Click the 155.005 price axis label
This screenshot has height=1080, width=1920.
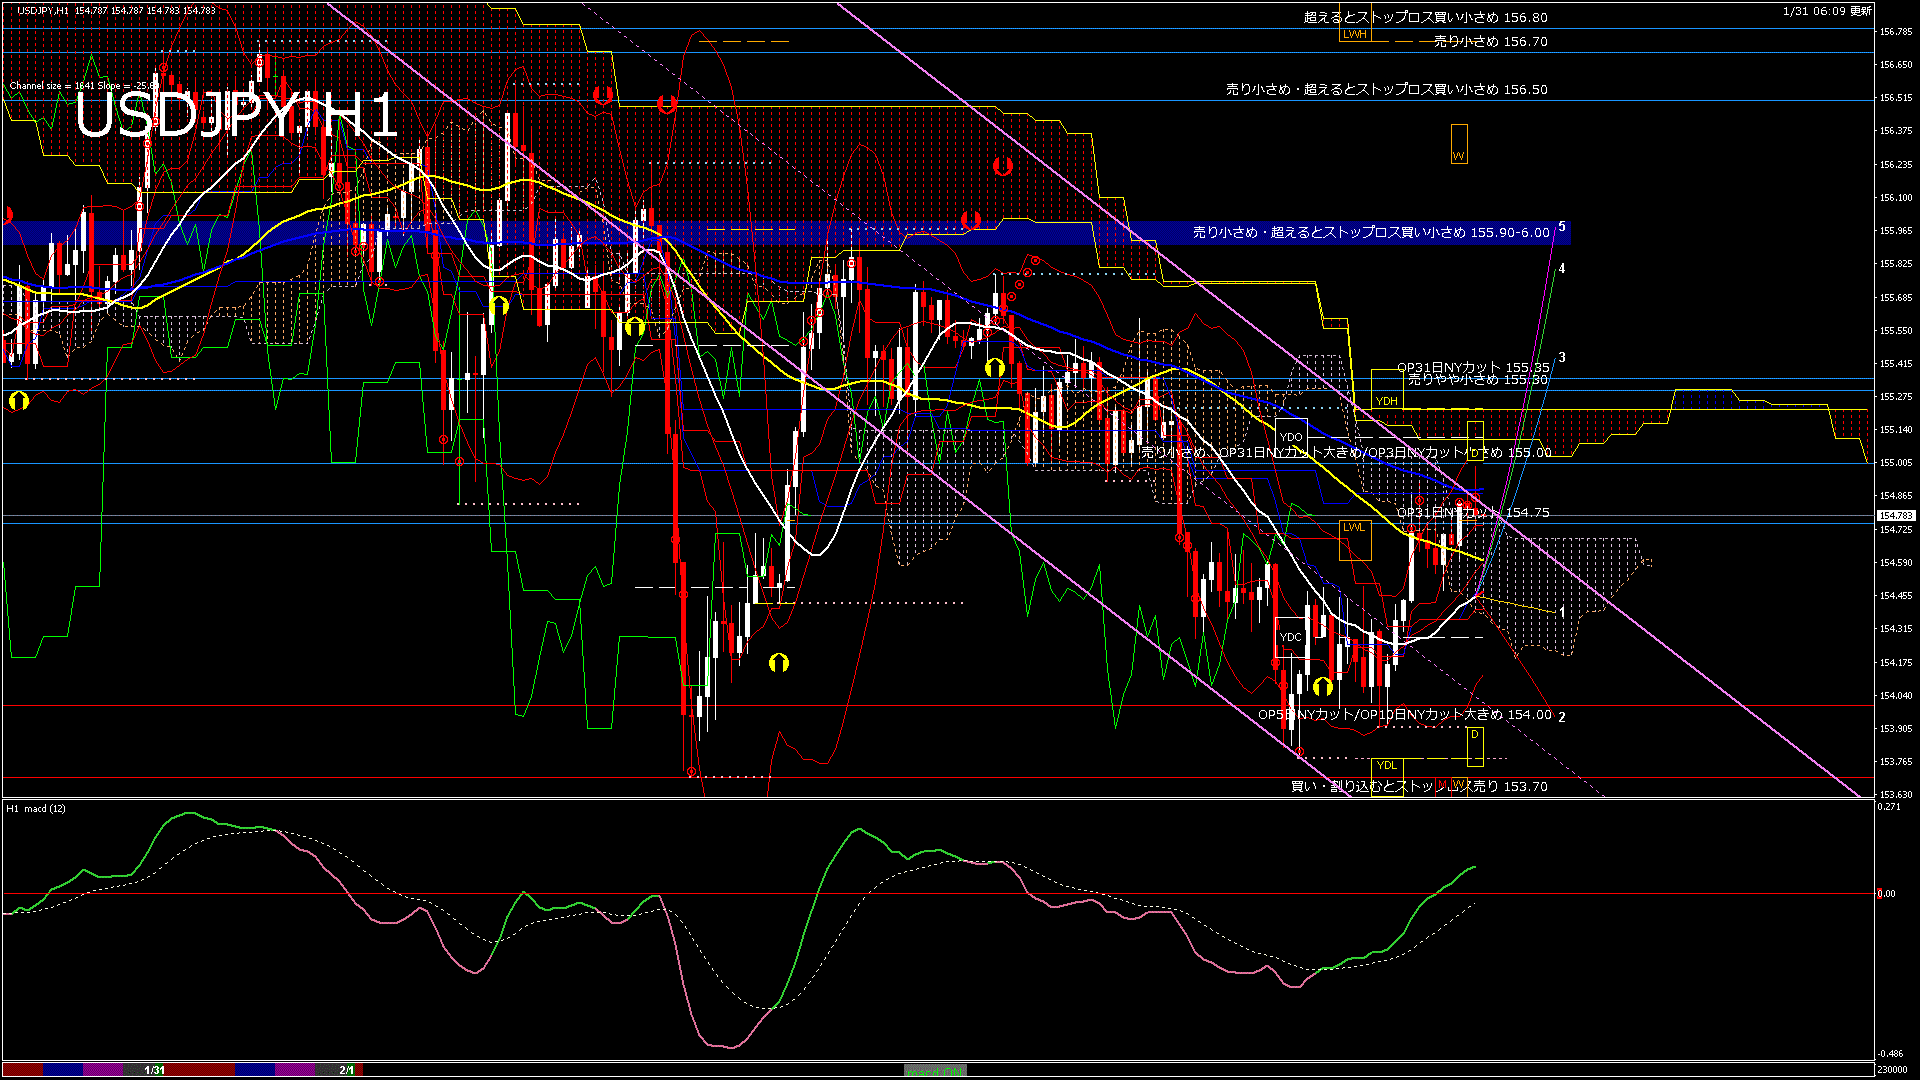coord(1896,463)
